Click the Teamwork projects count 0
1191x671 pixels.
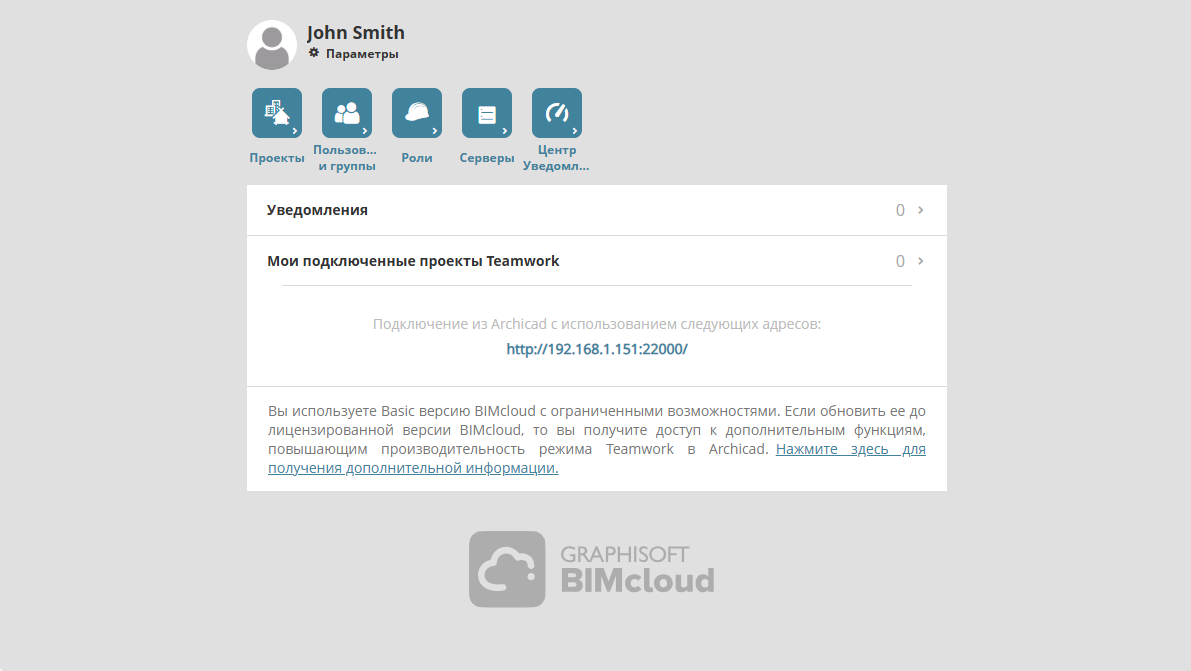900,261
